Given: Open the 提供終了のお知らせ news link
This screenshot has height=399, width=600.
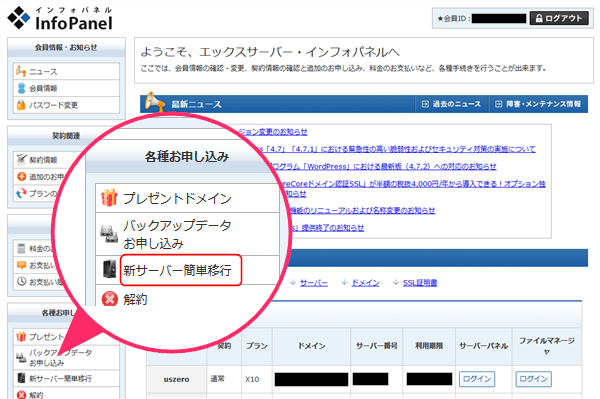Looking at the screenshot, I should click(328, 228).
